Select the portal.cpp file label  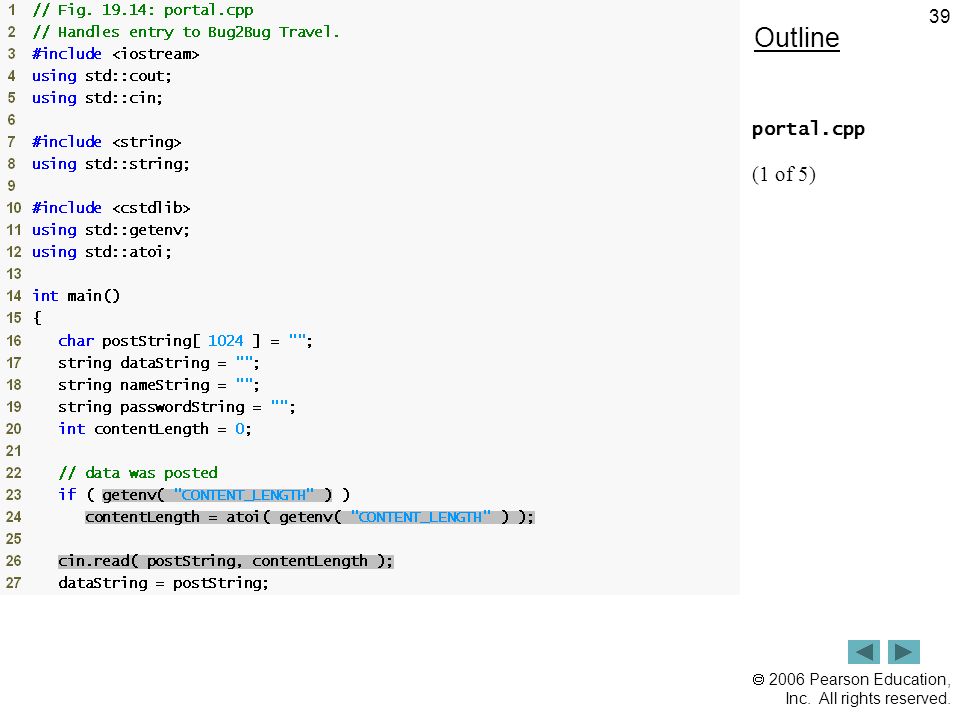tap(808, 129)
